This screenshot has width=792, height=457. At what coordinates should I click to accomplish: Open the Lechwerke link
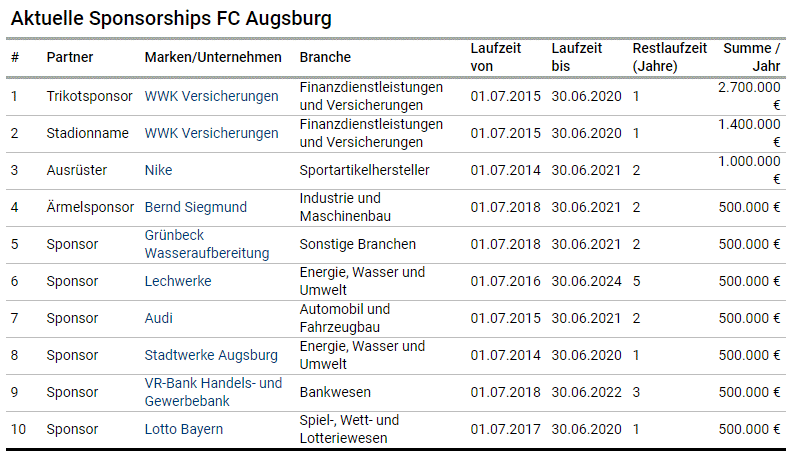178,281
